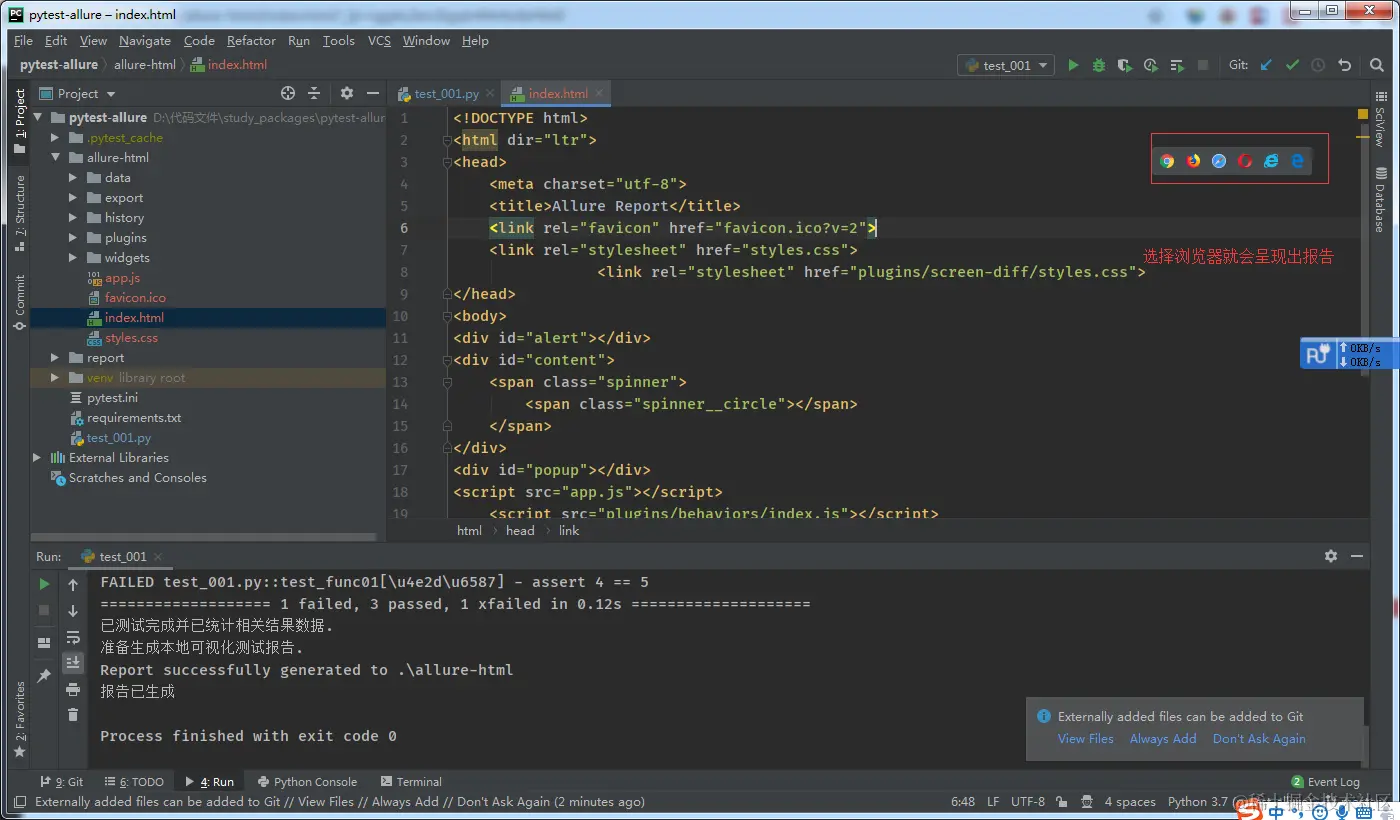
Task: Open index.html in Safari browser icon
Action: pyautogui.click(x=1219, y=161)
